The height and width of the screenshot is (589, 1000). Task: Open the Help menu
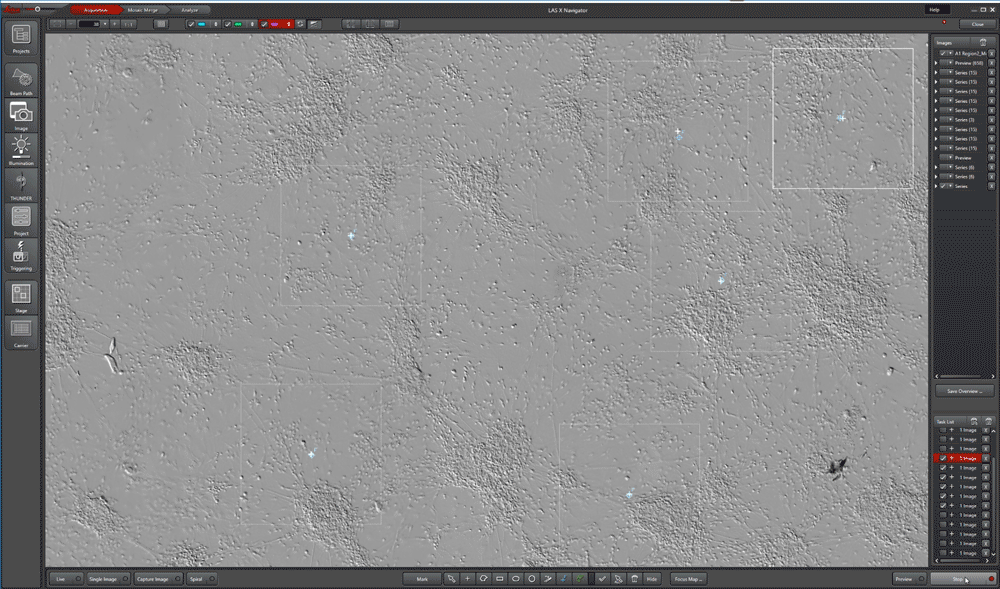tap(935, 10)
